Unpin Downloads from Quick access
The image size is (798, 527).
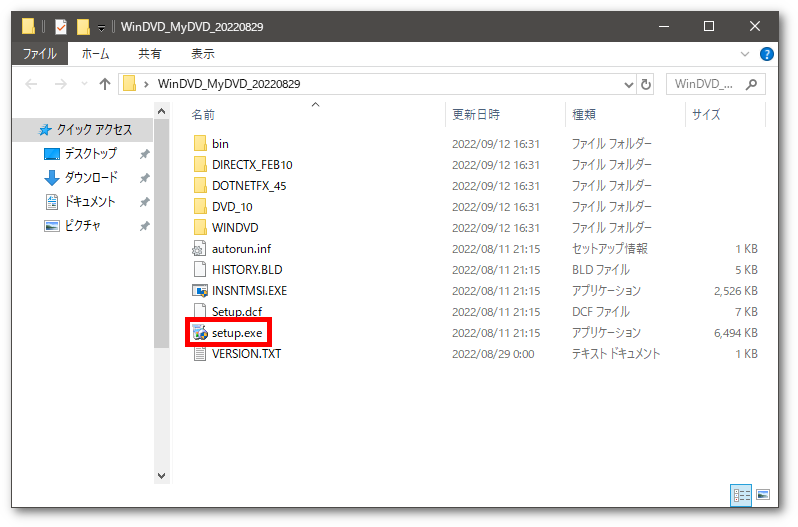(x=145, y=178)
